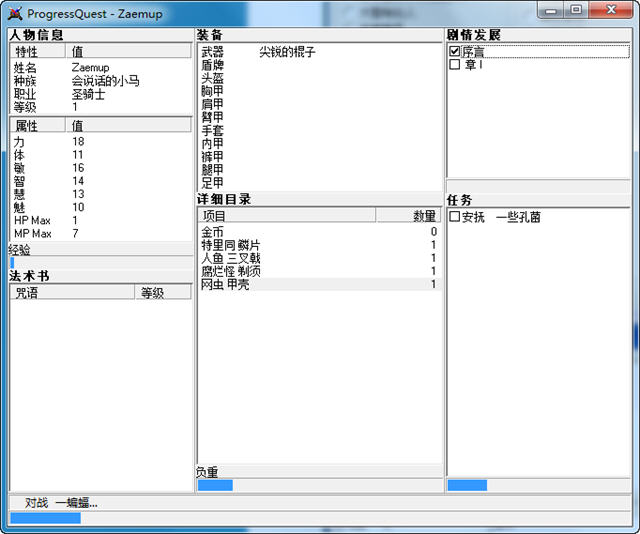Maximize the ProgressQuest window

click(x=576, y=9)
